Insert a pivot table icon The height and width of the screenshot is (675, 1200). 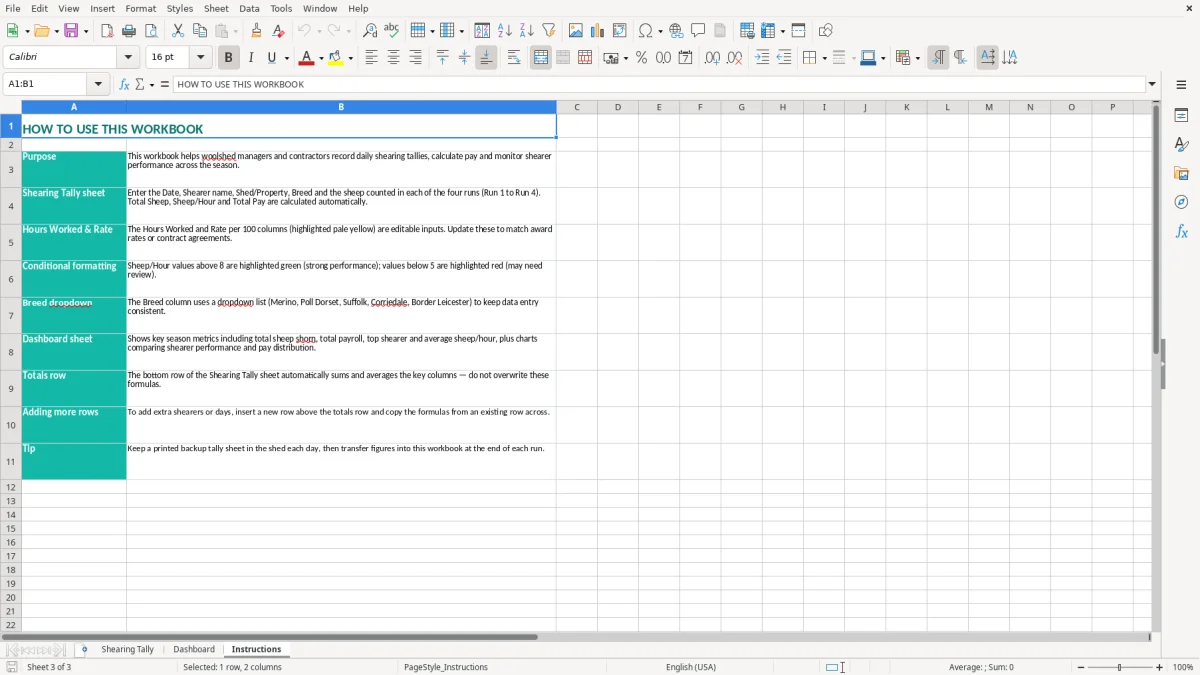[620, 31]
